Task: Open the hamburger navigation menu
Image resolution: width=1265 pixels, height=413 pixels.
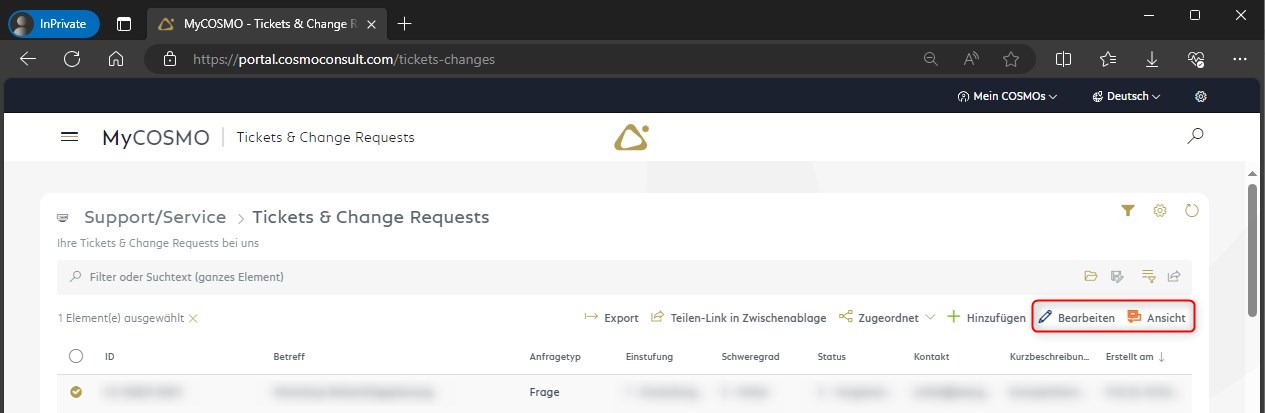Action: (69, 137)
